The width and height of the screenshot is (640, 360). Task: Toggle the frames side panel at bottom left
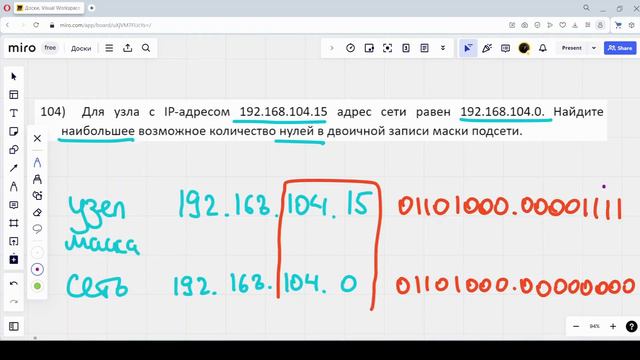pyautogui.click(x=13, y=326)
